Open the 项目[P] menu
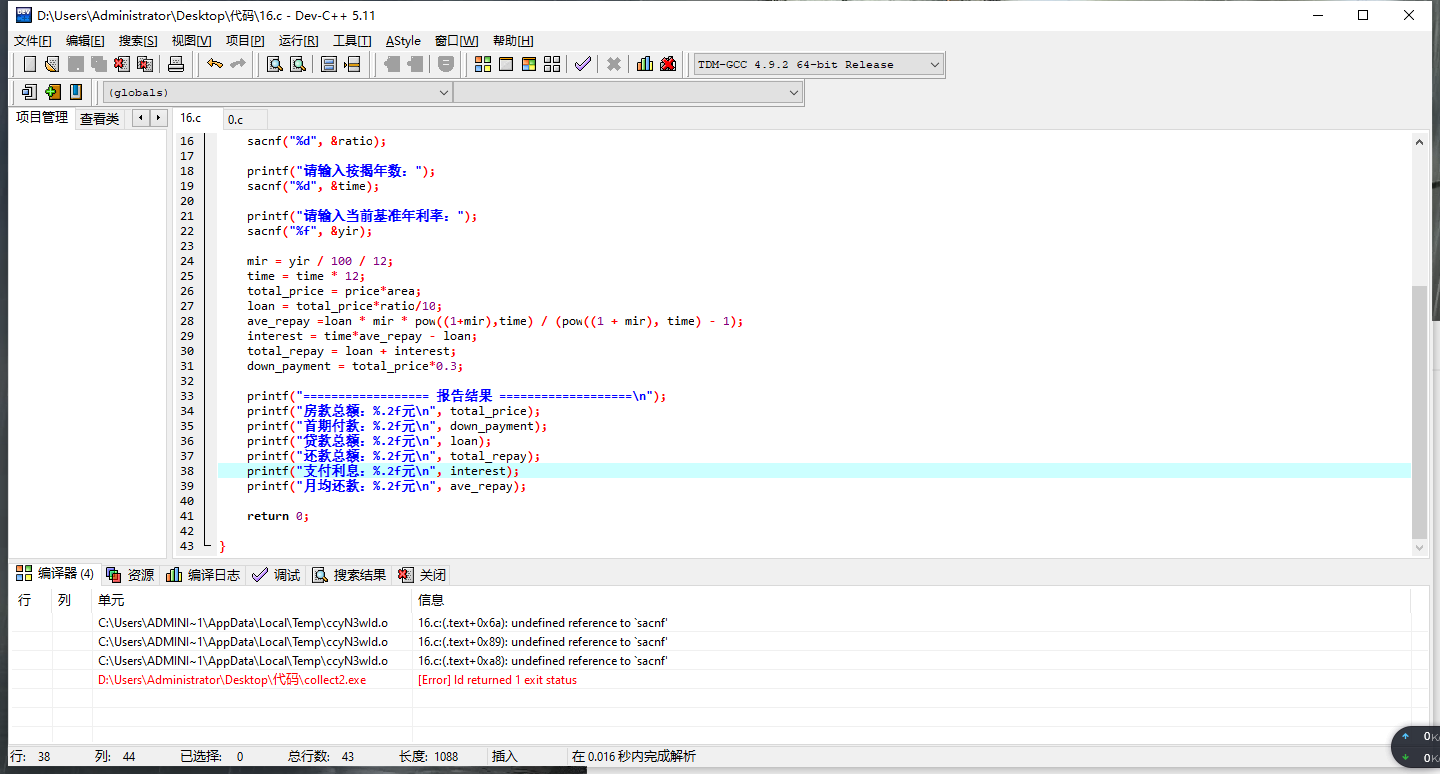The height and width of the screenshot is (774, 1440). (x=245, y=40)
